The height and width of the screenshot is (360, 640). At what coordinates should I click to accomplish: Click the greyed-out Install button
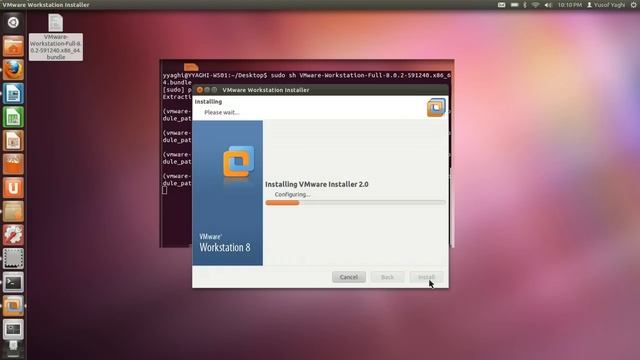(x=426, y=277)
